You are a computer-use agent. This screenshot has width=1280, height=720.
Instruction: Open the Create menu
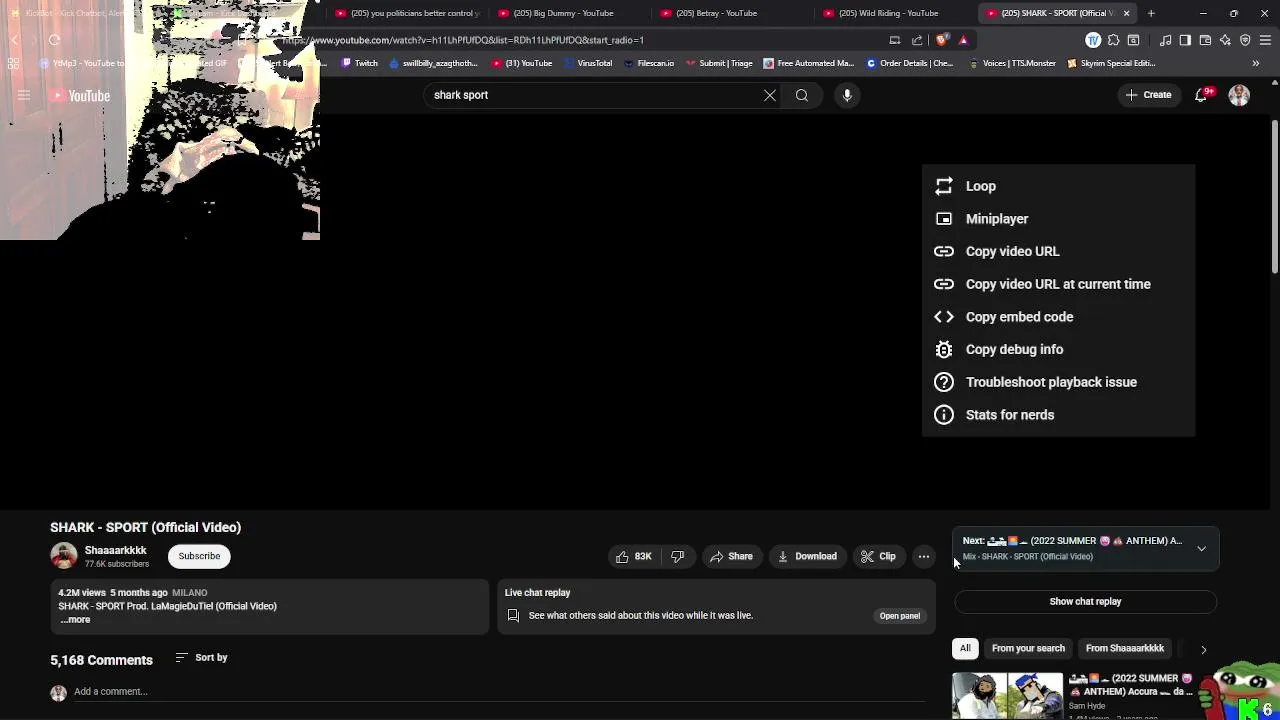[1148, 95]
